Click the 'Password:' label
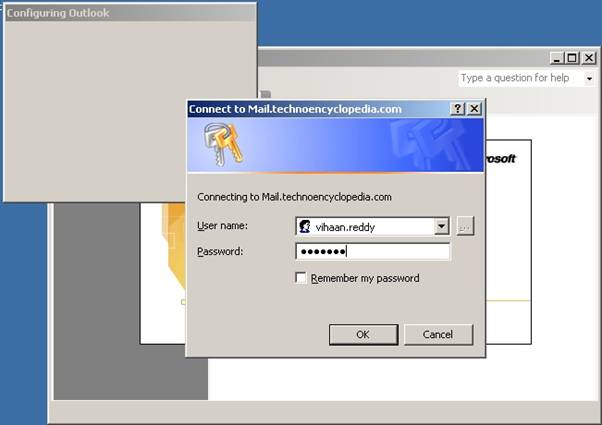Screen dimensions: 602x425 [220, 251]
